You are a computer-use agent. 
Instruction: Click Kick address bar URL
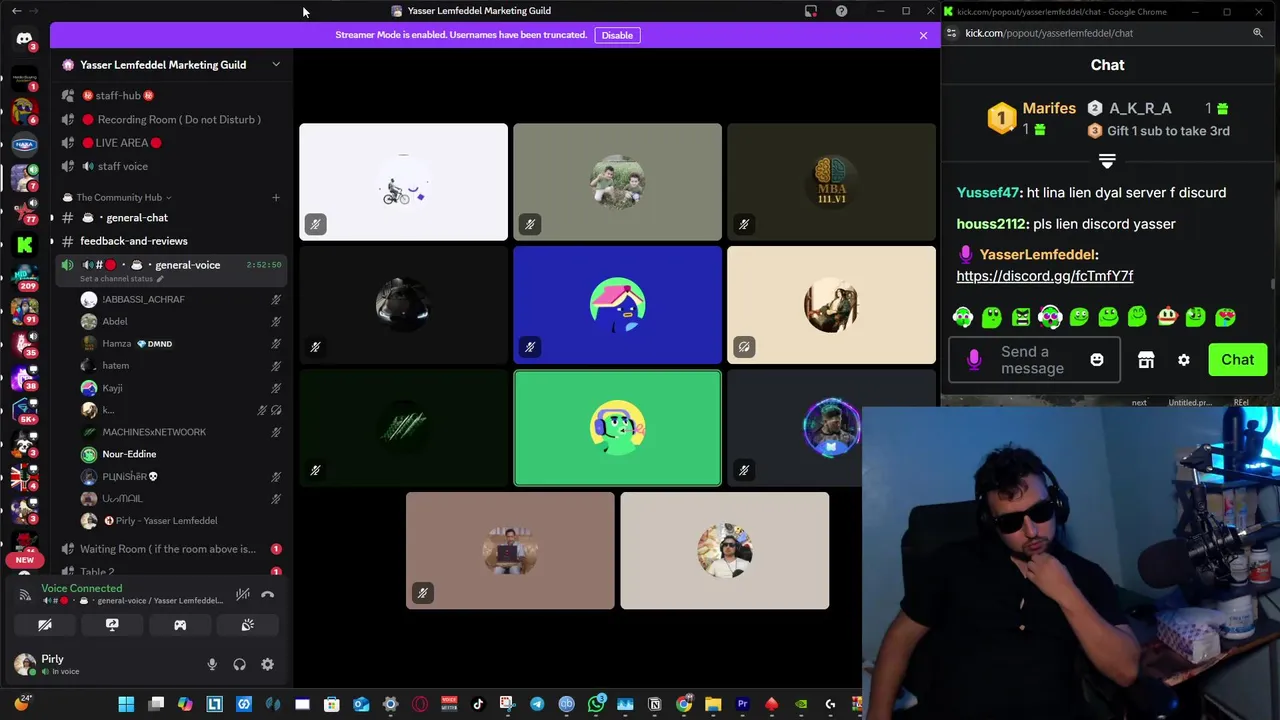[x=1049, y=33]
